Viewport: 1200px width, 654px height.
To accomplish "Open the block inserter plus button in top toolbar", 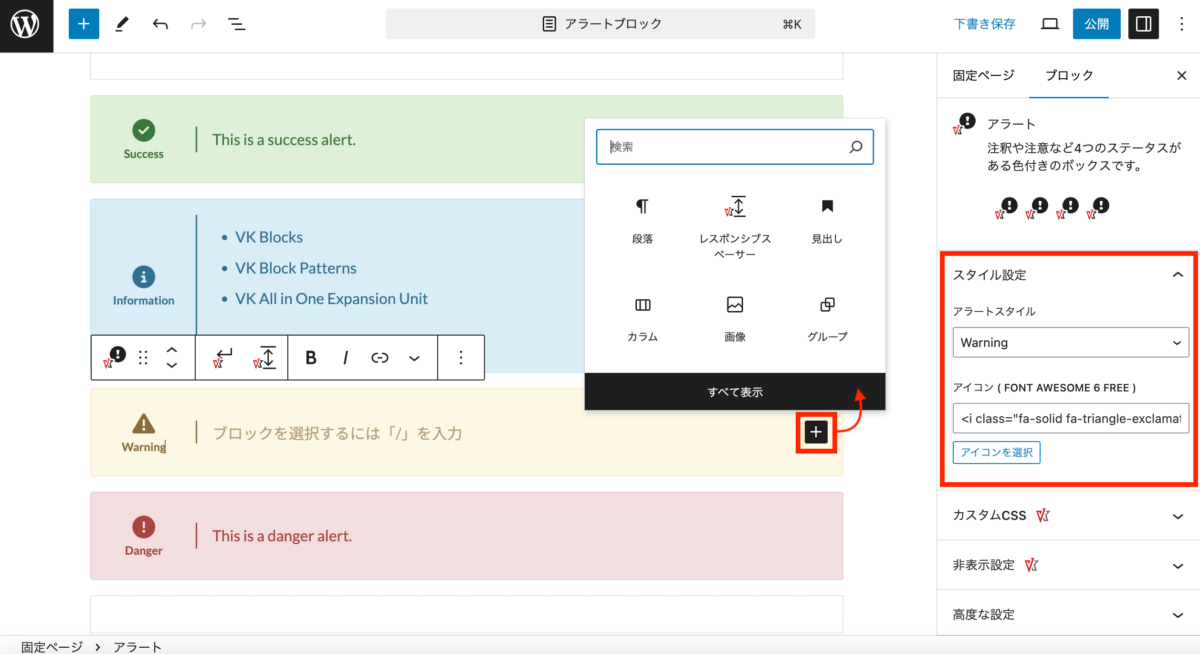I will [x=84, y=24].
